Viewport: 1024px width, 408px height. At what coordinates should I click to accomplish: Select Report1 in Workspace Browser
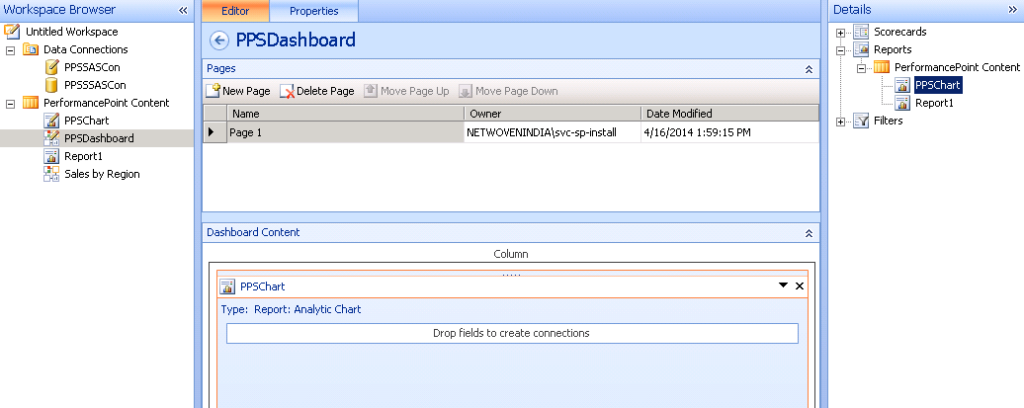coord(83,157)
